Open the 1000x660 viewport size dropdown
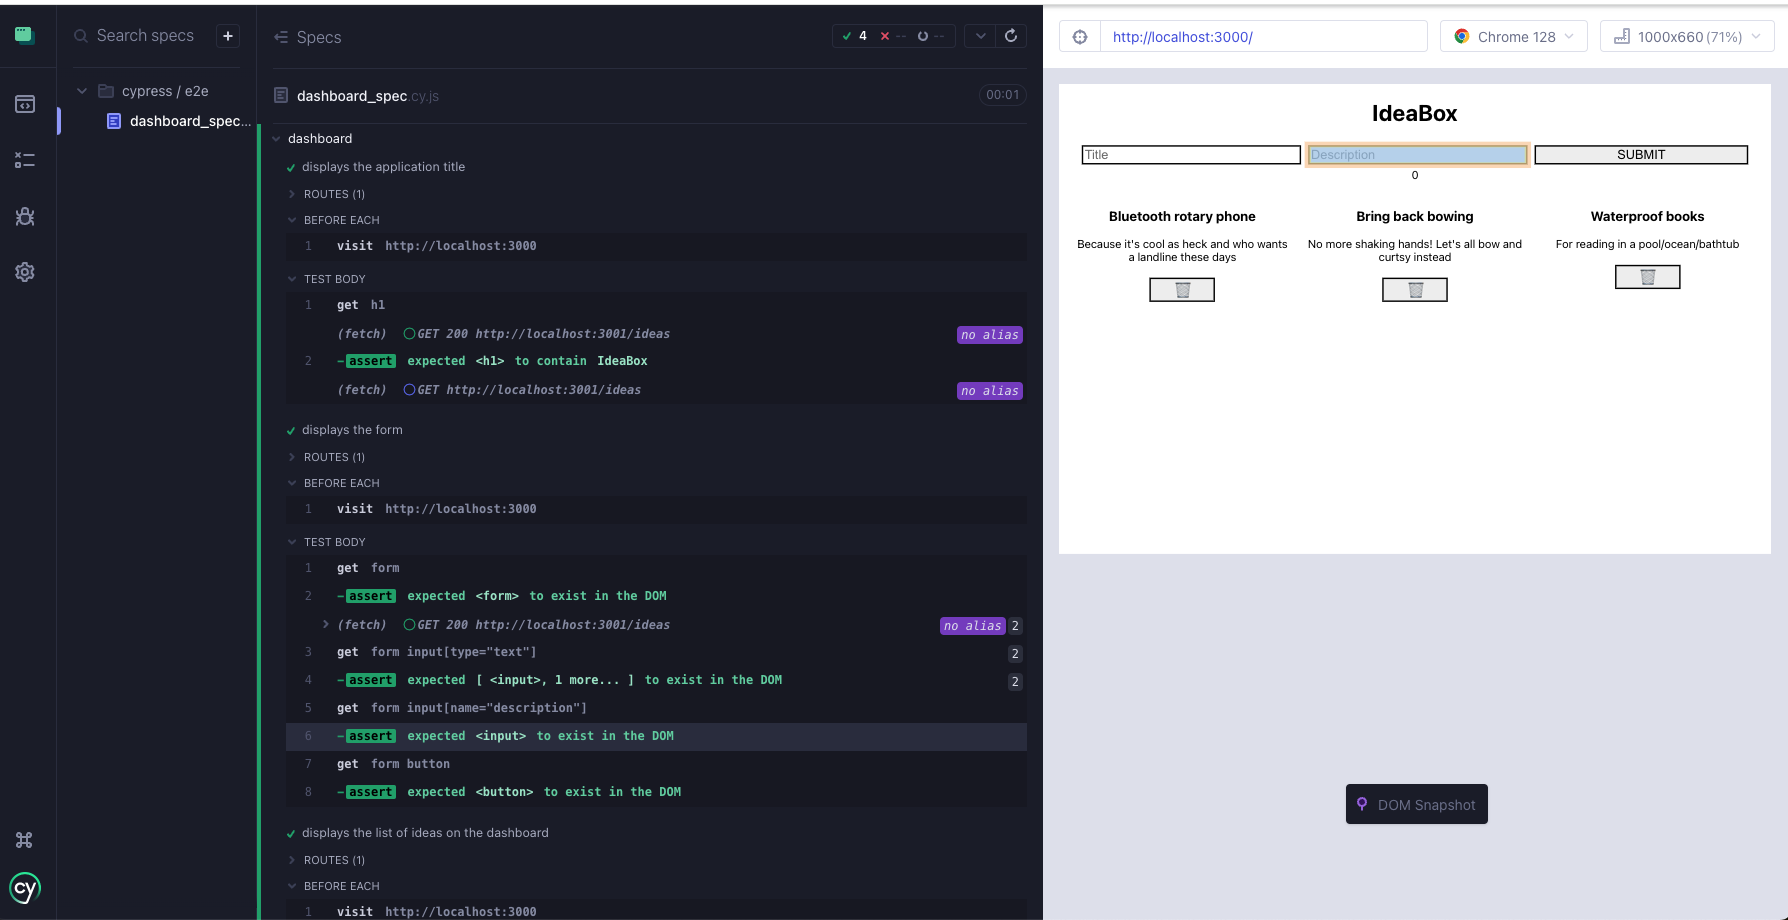Image resolution: width=1788 pixels, height=920 pixels. tap(1686, 36)
